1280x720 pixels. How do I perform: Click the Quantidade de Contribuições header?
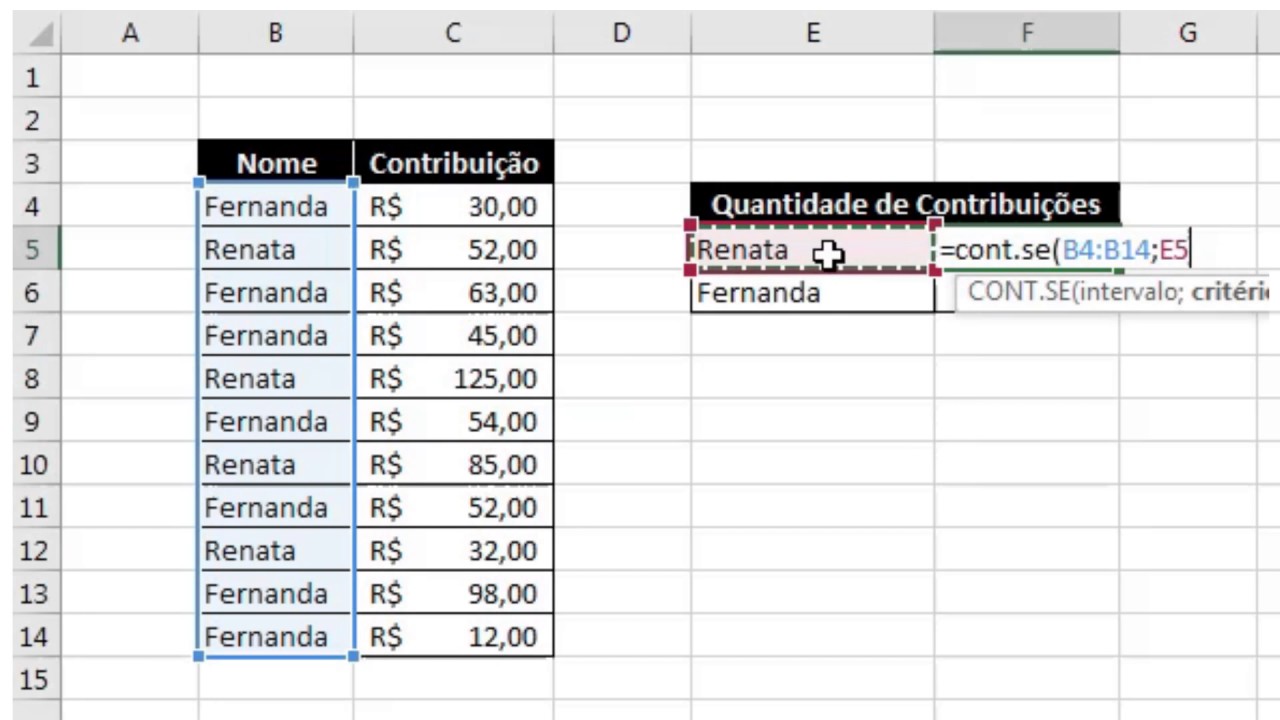point(906,205)
